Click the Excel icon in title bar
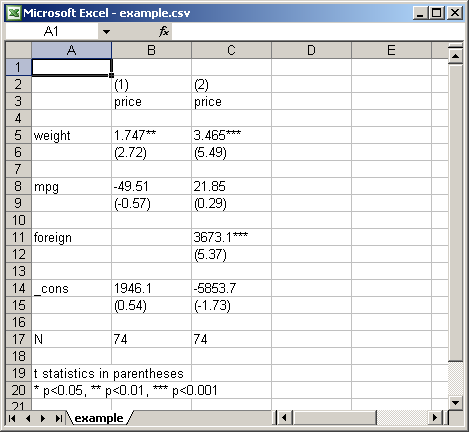The image size is (469, 432). pos(14,13)
